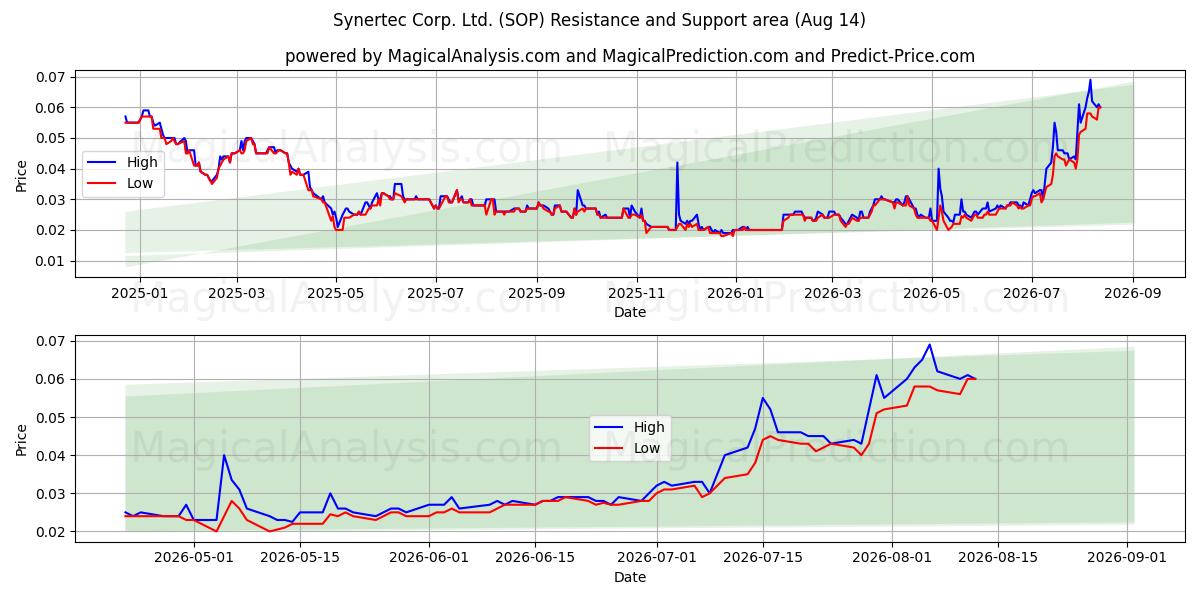Click the '0.01' y-axis value on top chart
This screenshot has width=1200, height=600.
pos(50,261)
